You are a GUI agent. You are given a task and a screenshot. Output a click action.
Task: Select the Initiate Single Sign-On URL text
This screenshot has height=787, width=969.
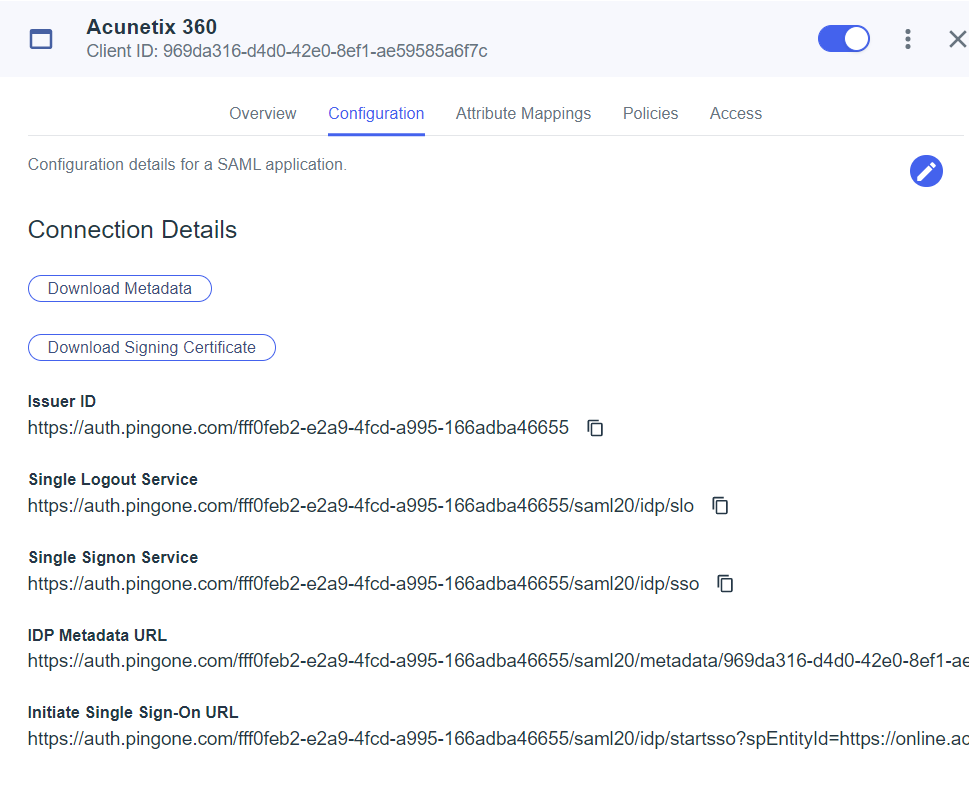498,739
